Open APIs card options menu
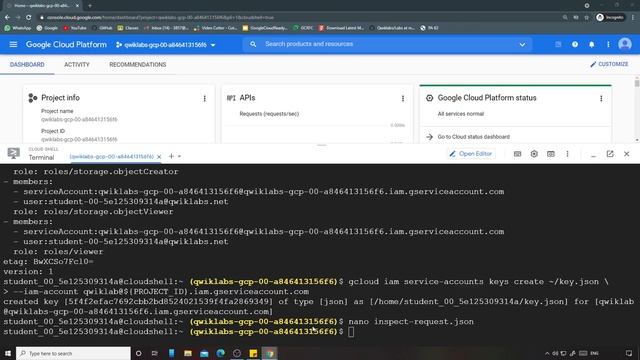This screenshot has width=640, height=360. 402,98
